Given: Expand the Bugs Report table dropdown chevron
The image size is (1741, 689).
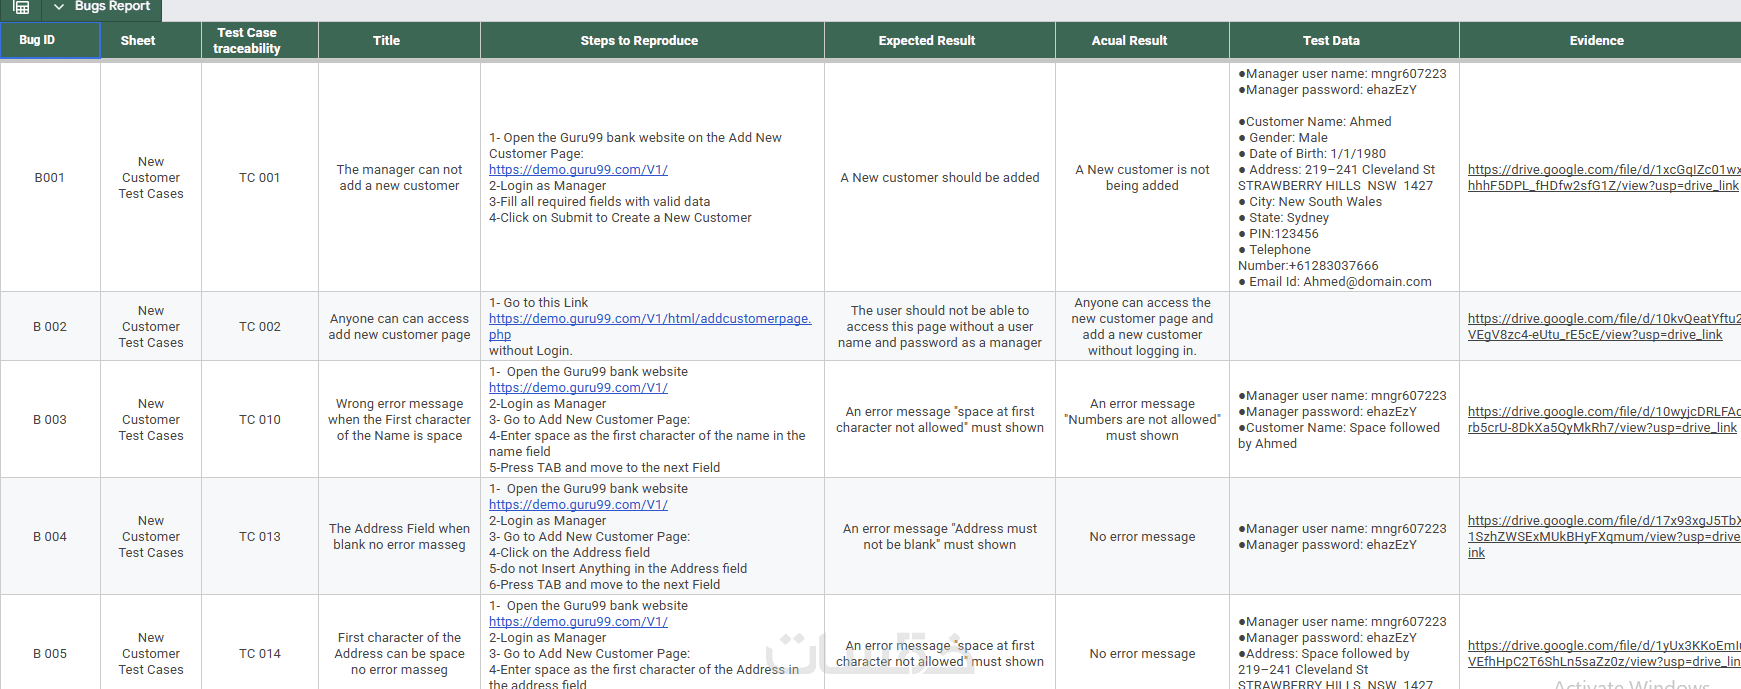Looking at the screenshot, I should coord(59,7).
